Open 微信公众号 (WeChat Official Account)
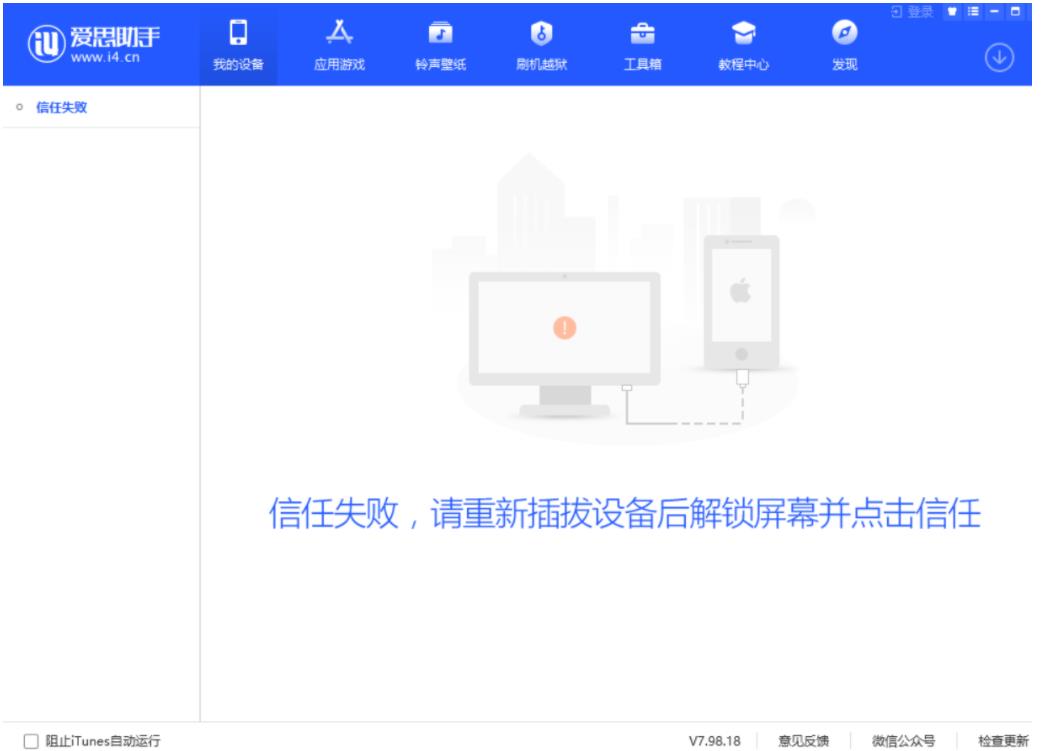 pyautogui.click(x=903, y=741)
